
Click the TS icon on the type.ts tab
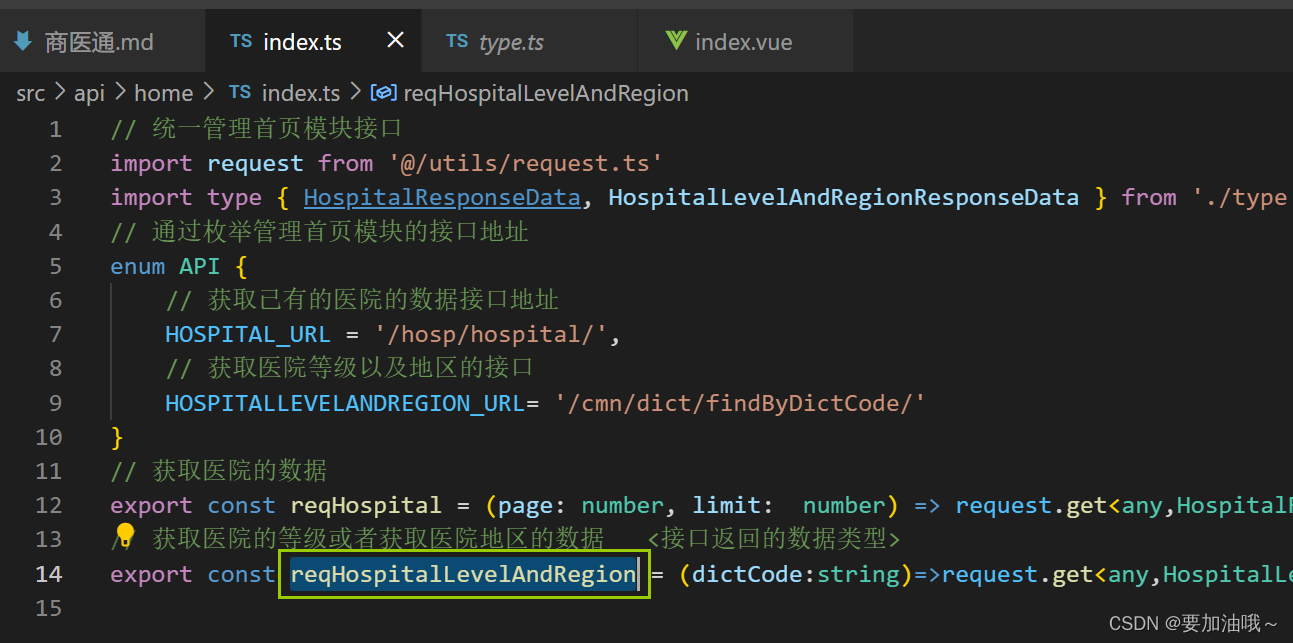point(457,41)
